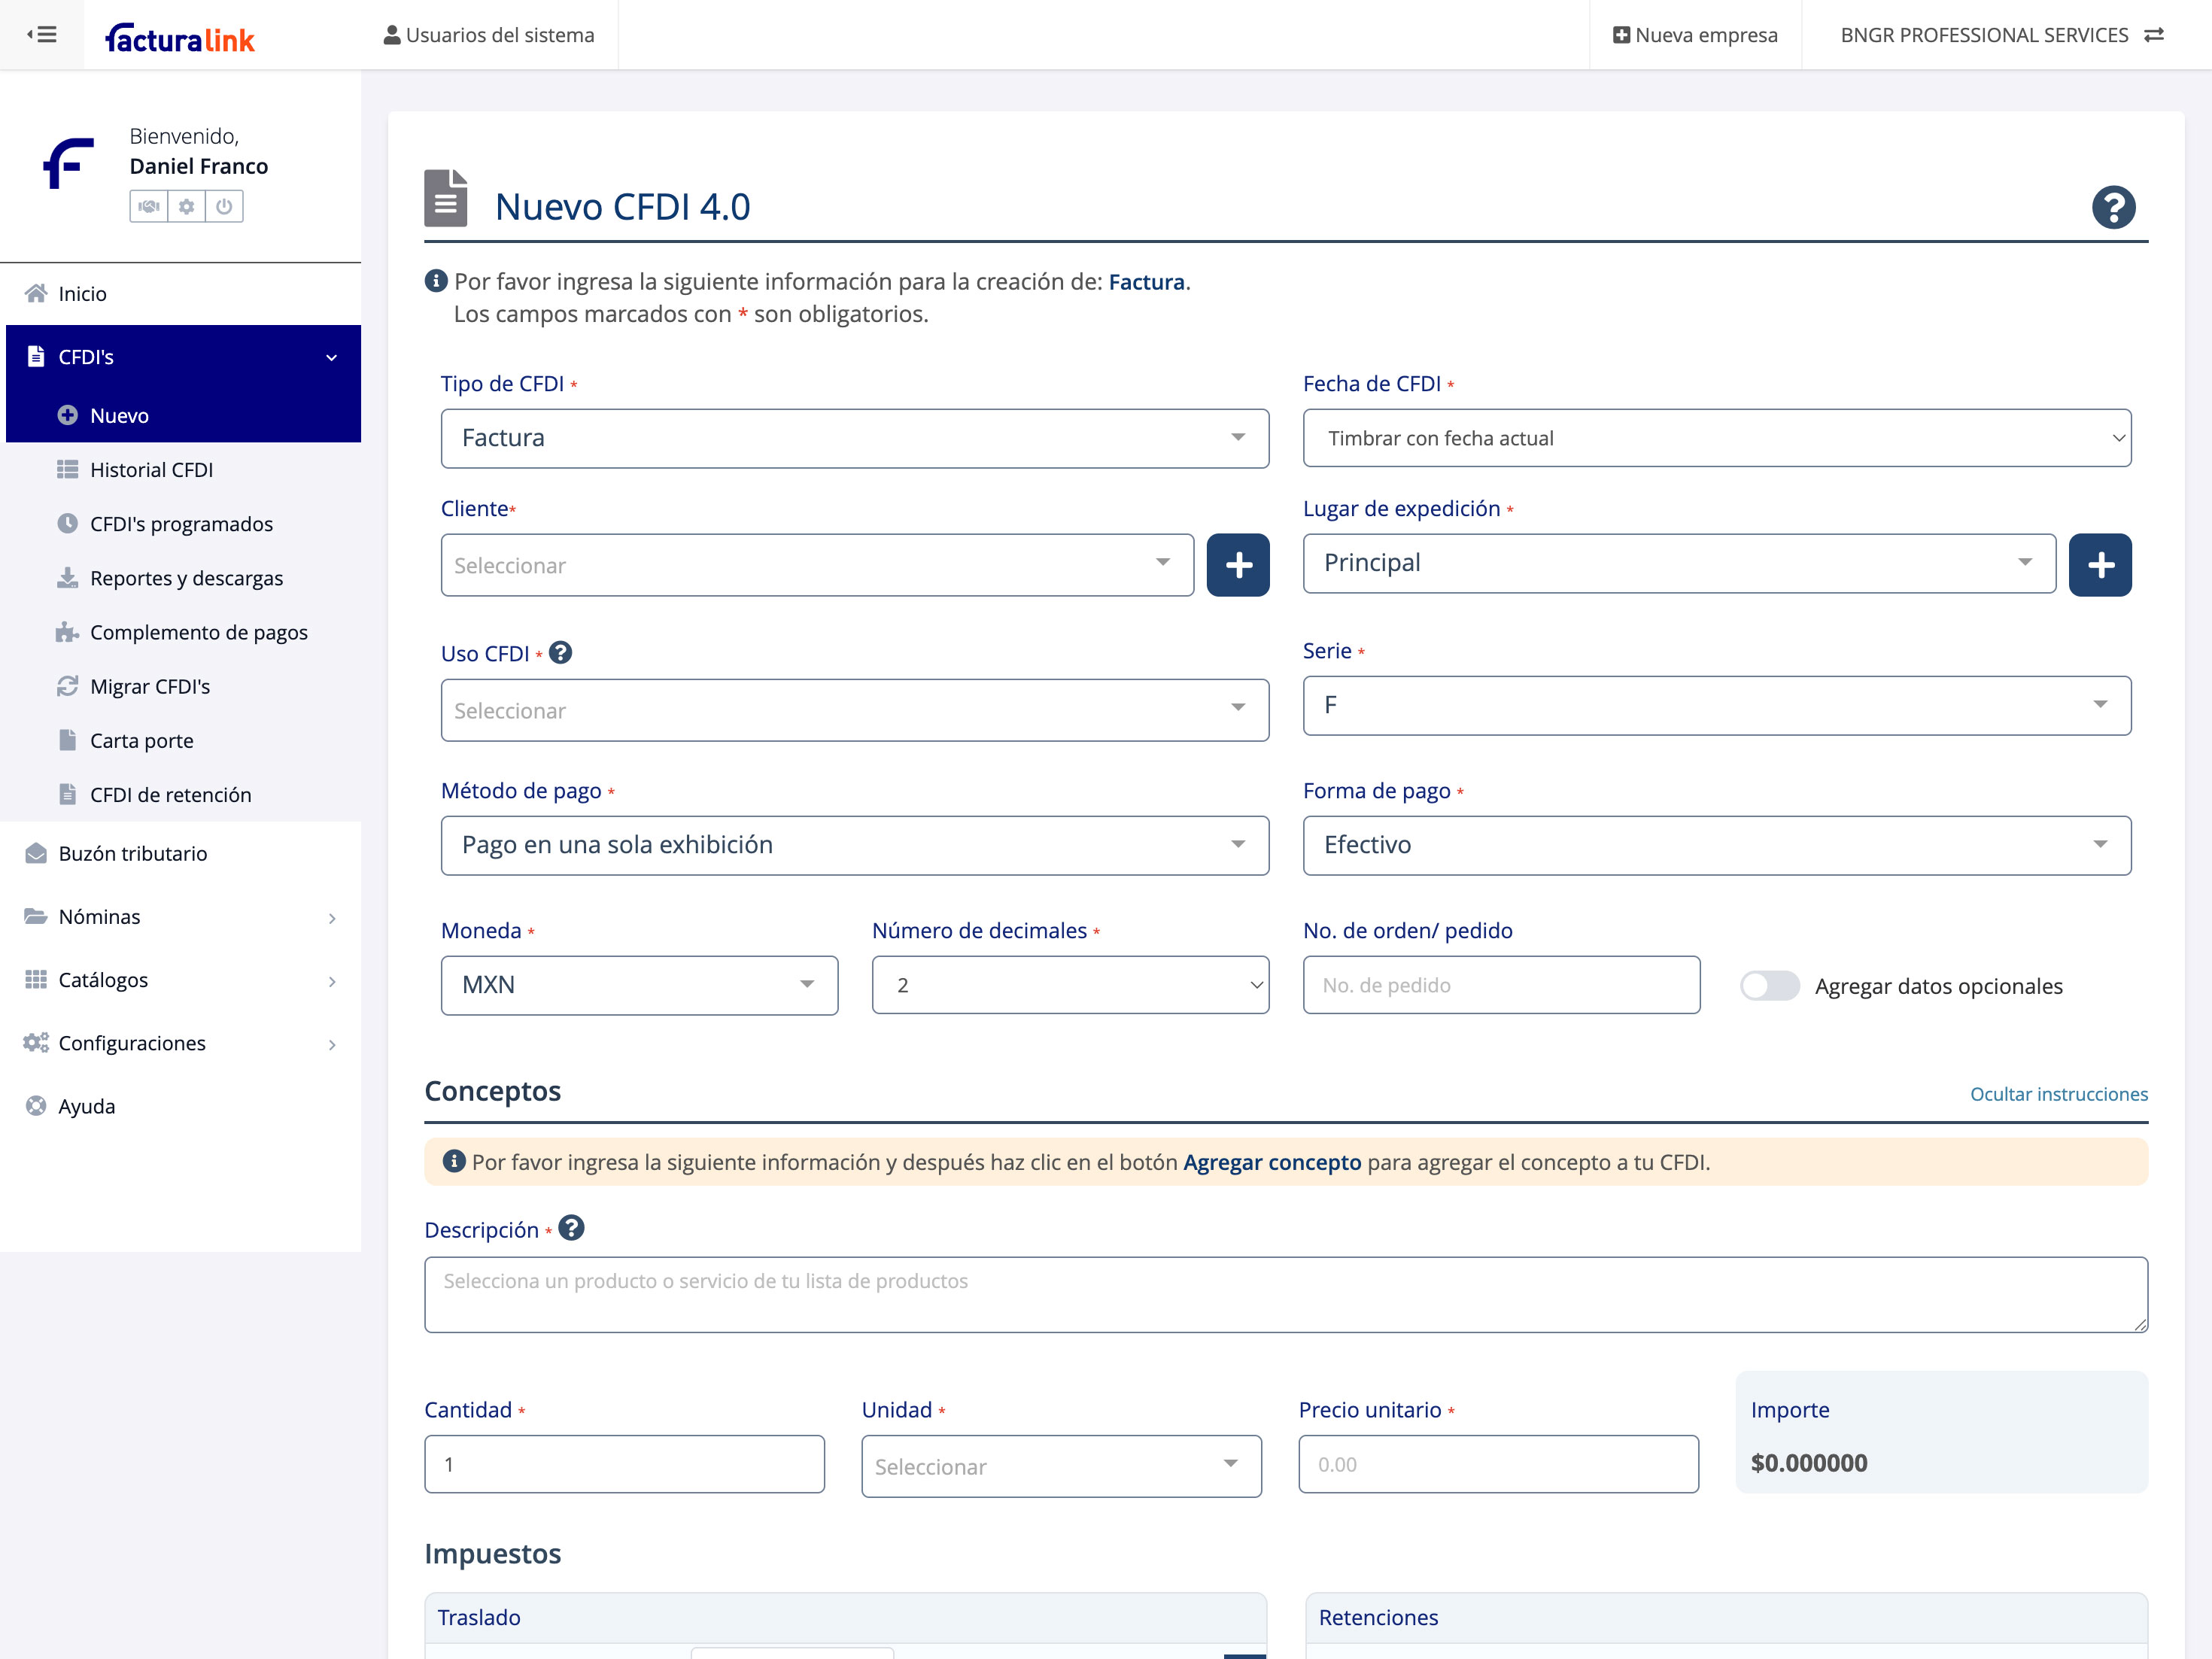Add new Lugar de expedición with plus
Image resolution: width=2212 pixels, height=1659 pixels.
coord(2100,565)
